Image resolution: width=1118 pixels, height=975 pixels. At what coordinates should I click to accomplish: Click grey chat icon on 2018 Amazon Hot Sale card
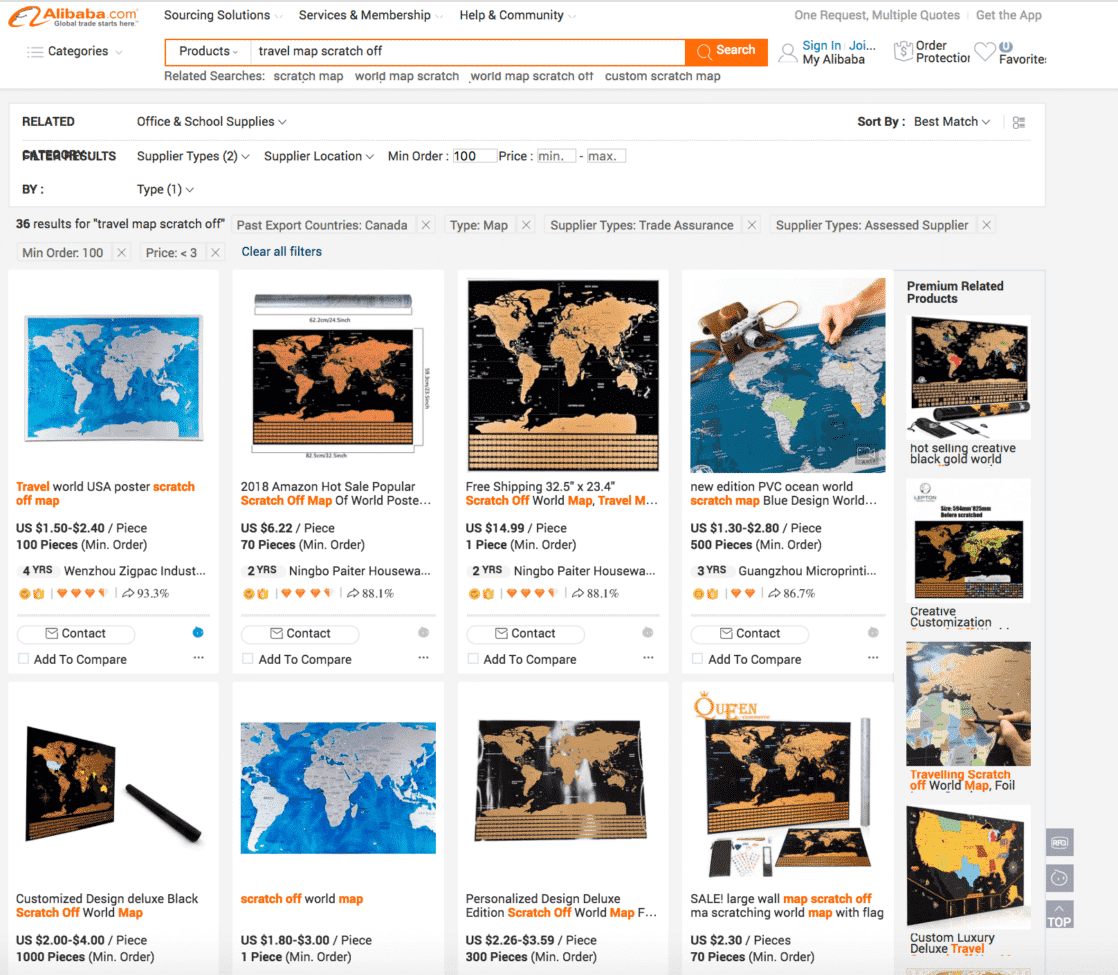(x=424, y=633)
